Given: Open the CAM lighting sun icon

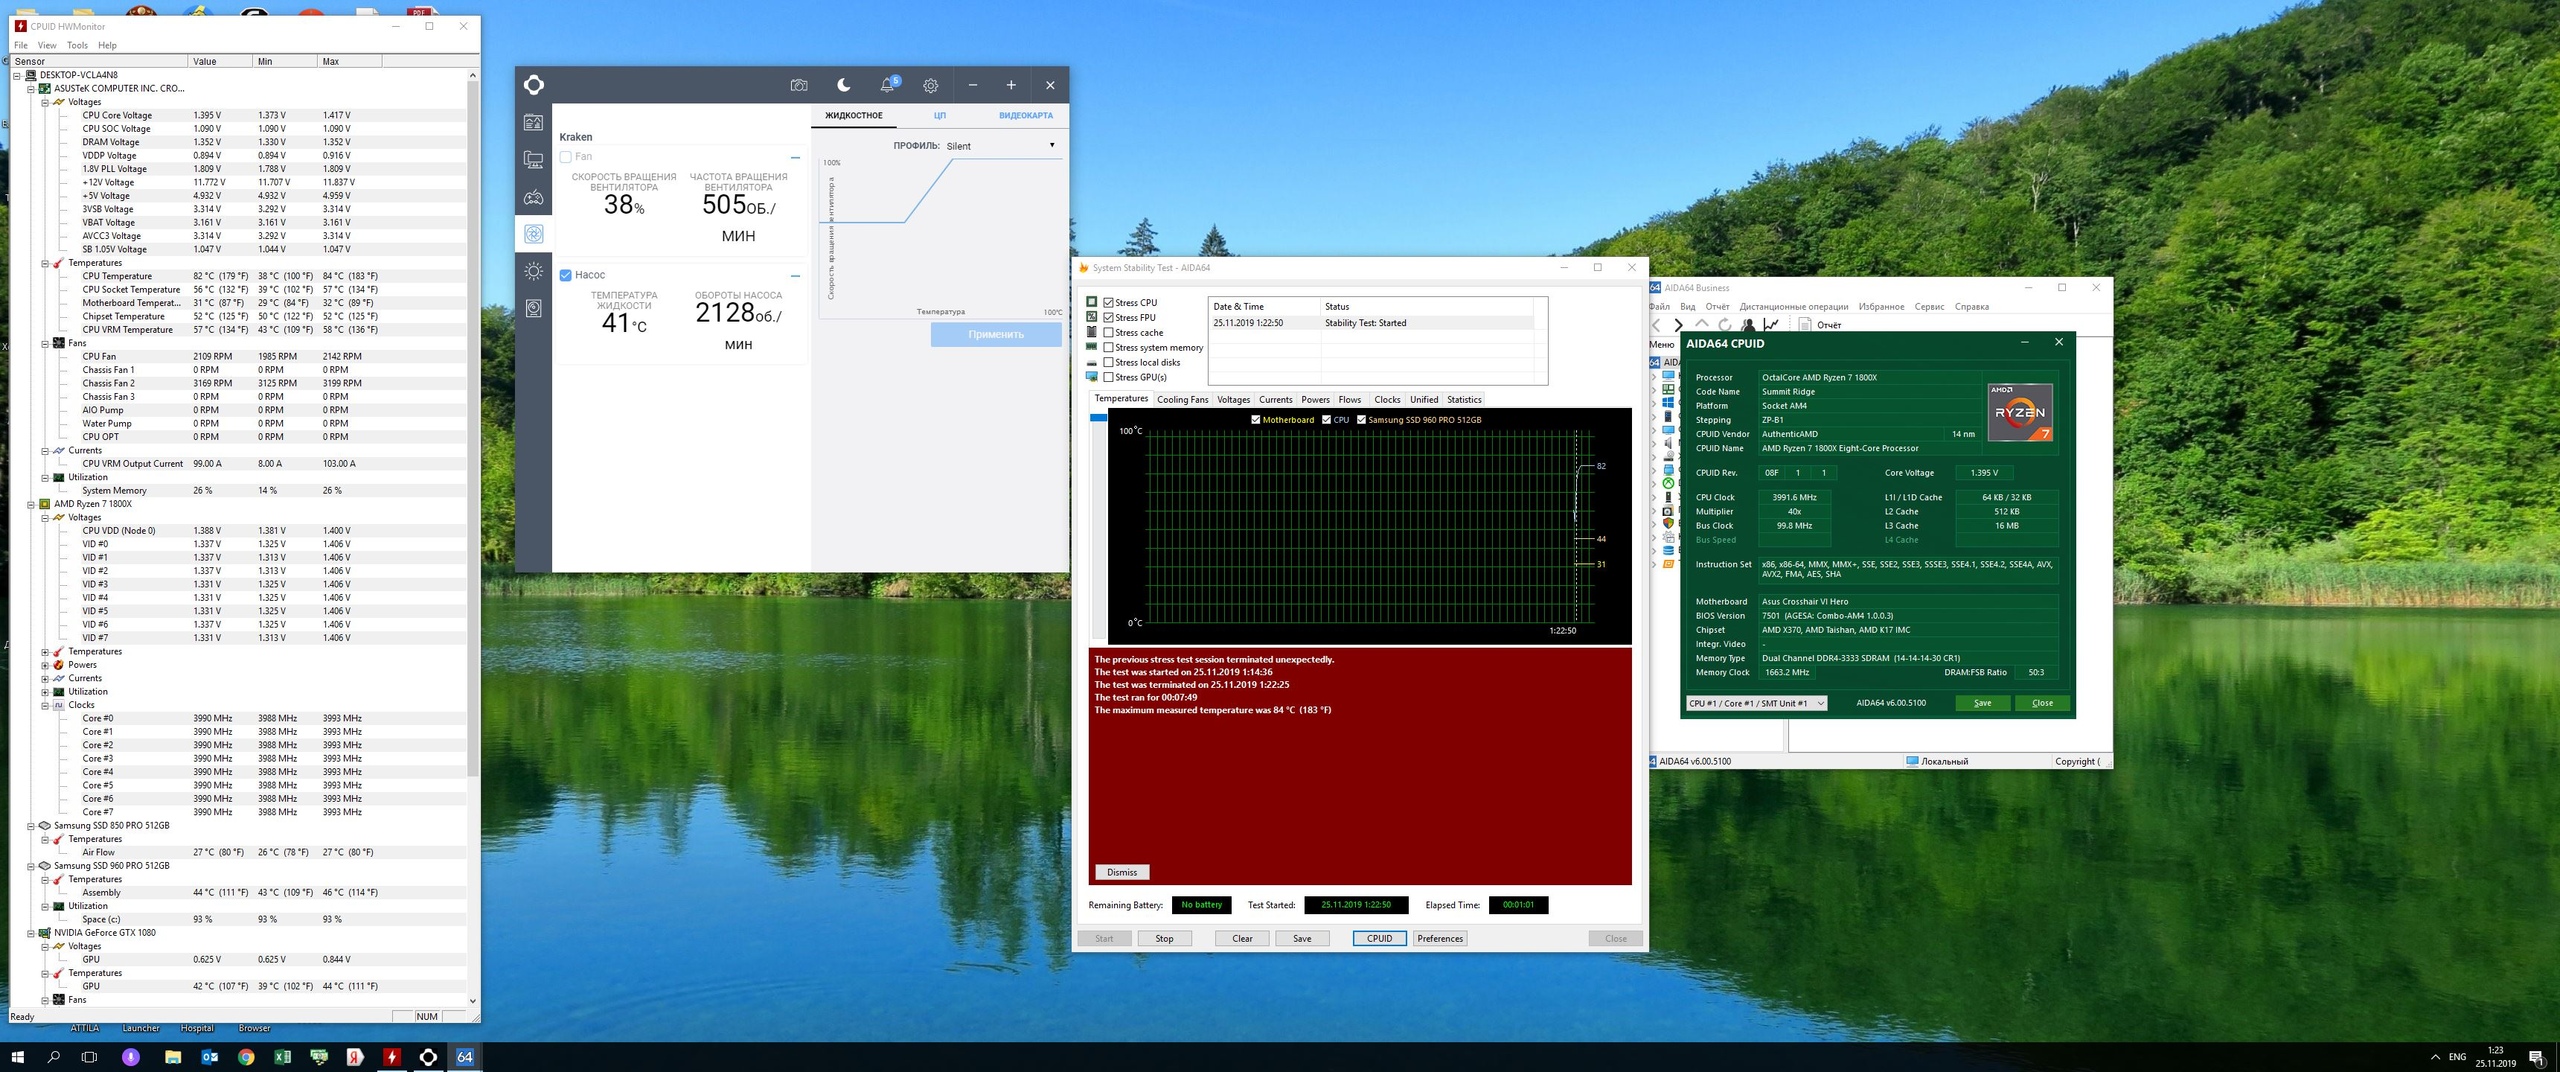Looking at the screenshot, I should point(533,271).
